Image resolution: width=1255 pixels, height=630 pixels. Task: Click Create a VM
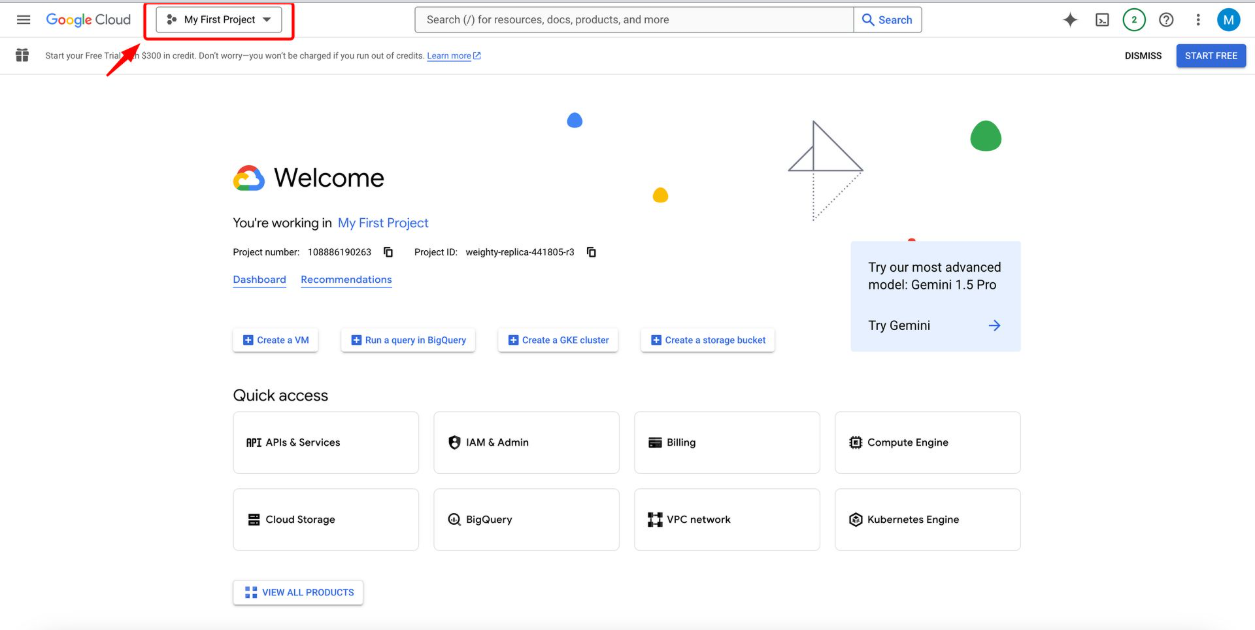pos(276,340)
